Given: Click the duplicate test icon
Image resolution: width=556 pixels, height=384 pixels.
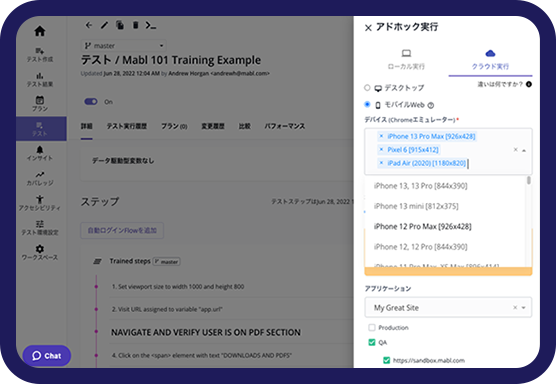Looking at the screenshot, I should click(x=120, y=25).
